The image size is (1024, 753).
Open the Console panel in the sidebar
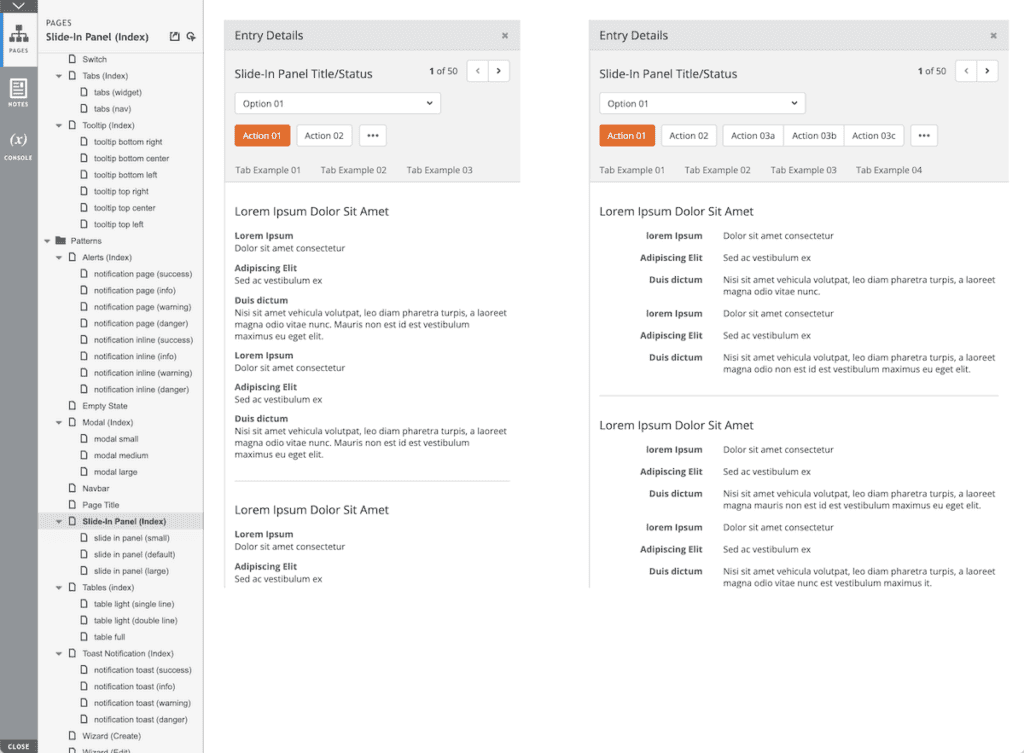18,140
